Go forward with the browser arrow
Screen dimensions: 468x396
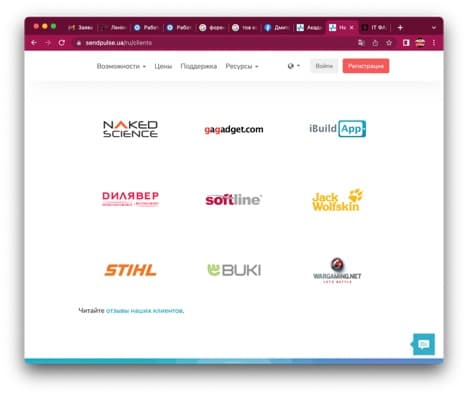48,43
